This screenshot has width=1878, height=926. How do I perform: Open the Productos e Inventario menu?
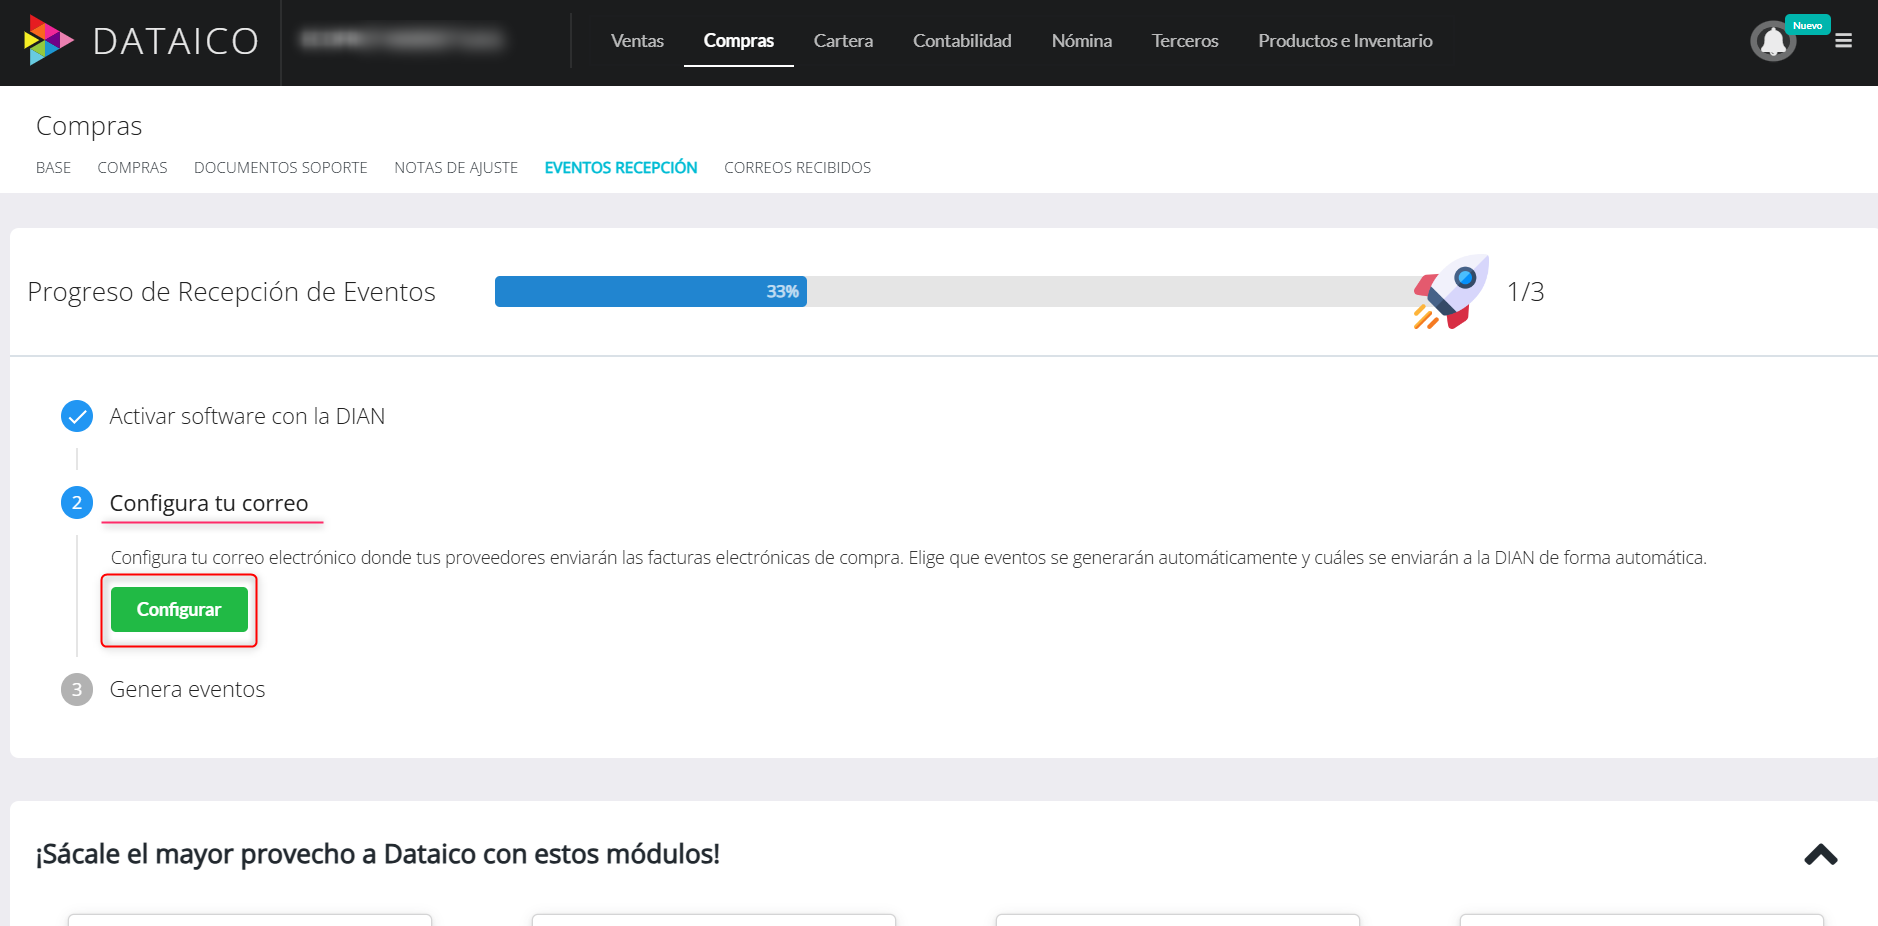[x=1345, y=41]
